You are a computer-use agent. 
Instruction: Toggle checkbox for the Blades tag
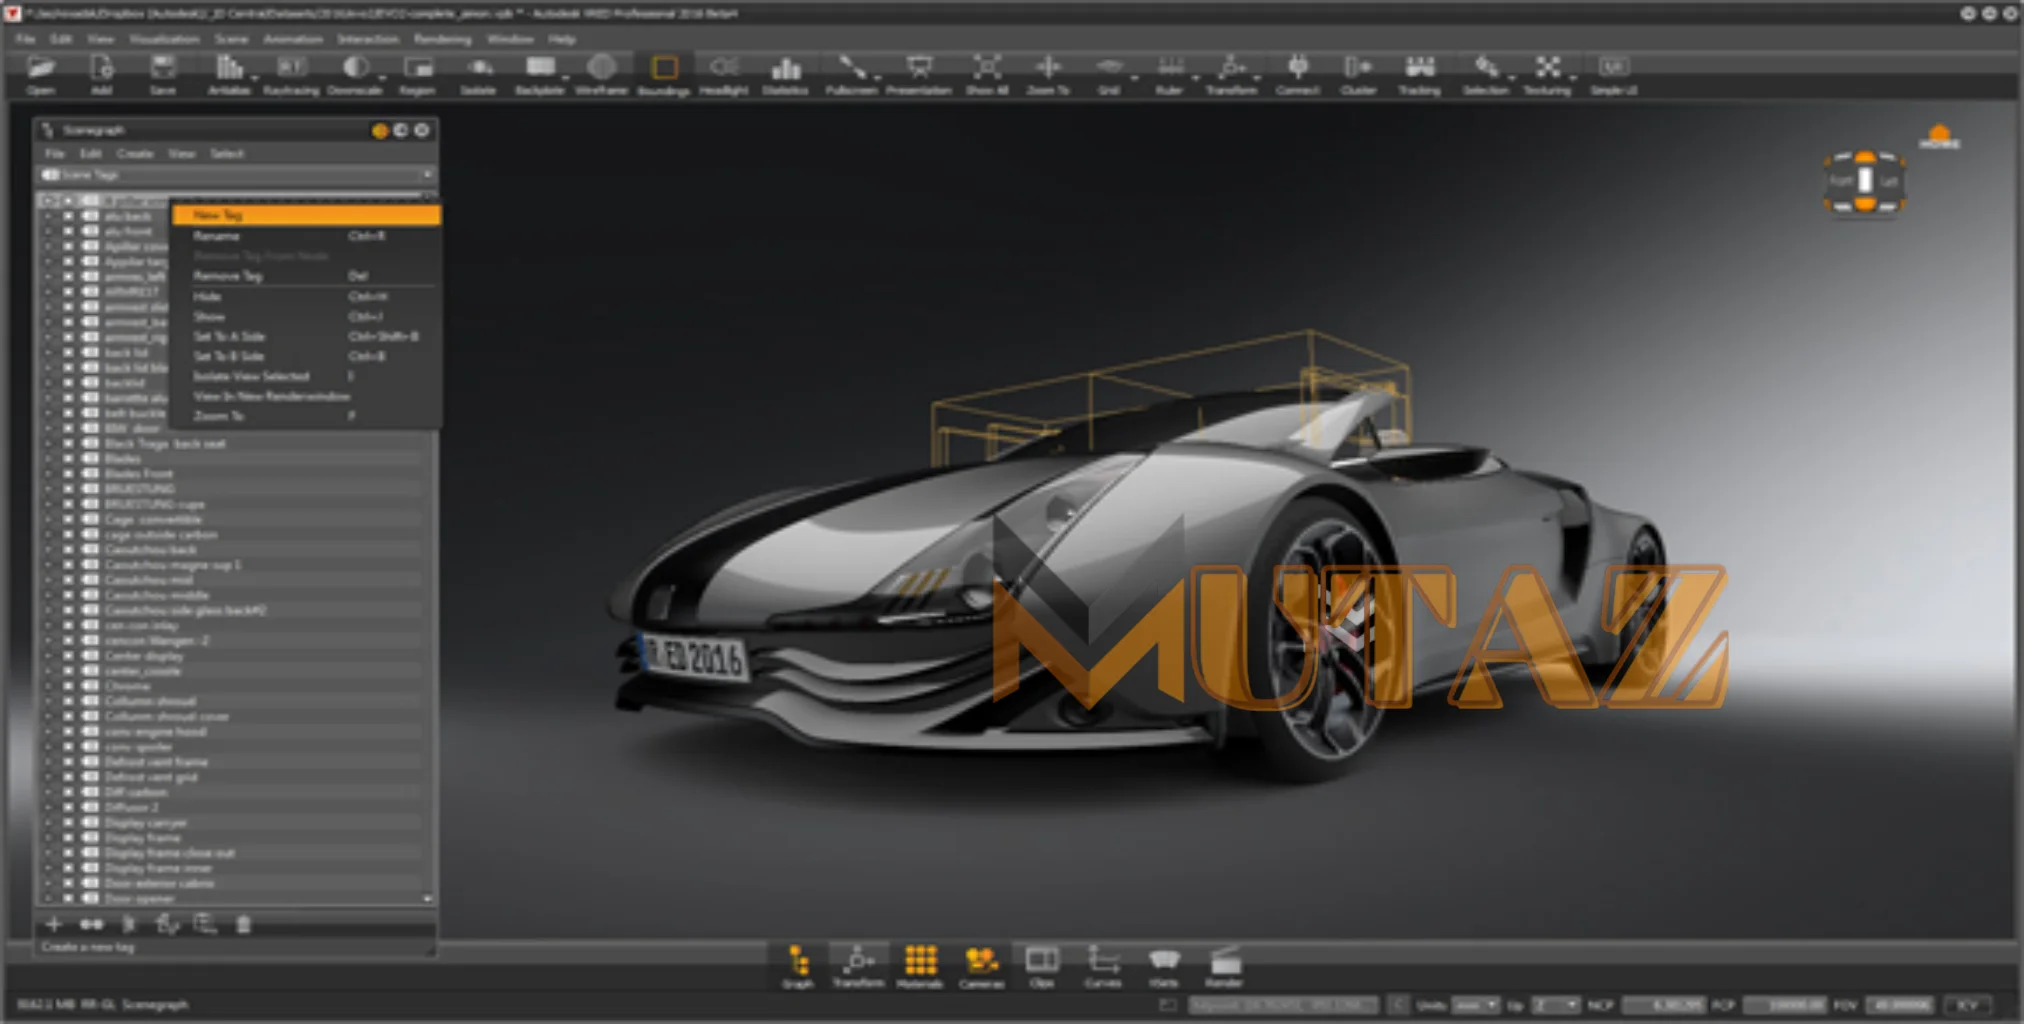69,459
